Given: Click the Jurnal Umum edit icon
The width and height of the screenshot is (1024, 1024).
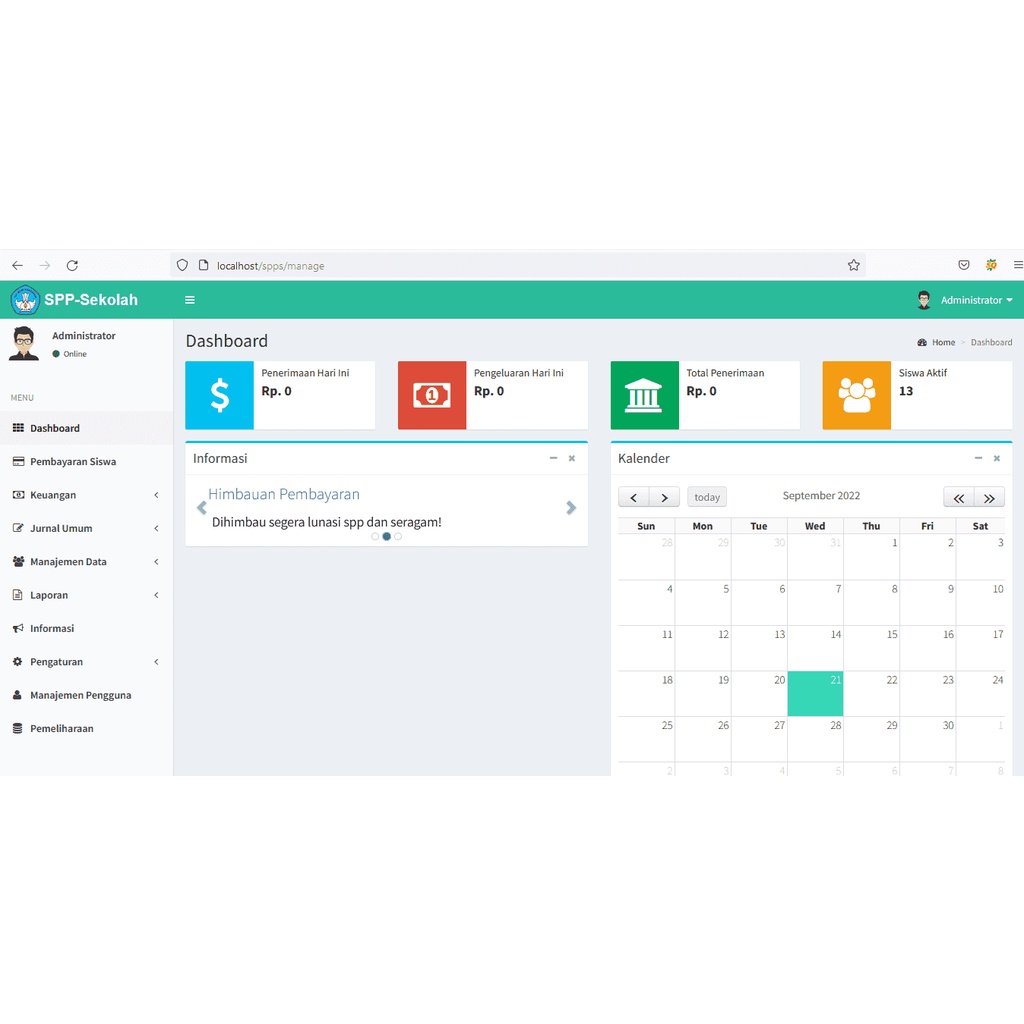Looking at the screenshot, I should click(18, 528).
